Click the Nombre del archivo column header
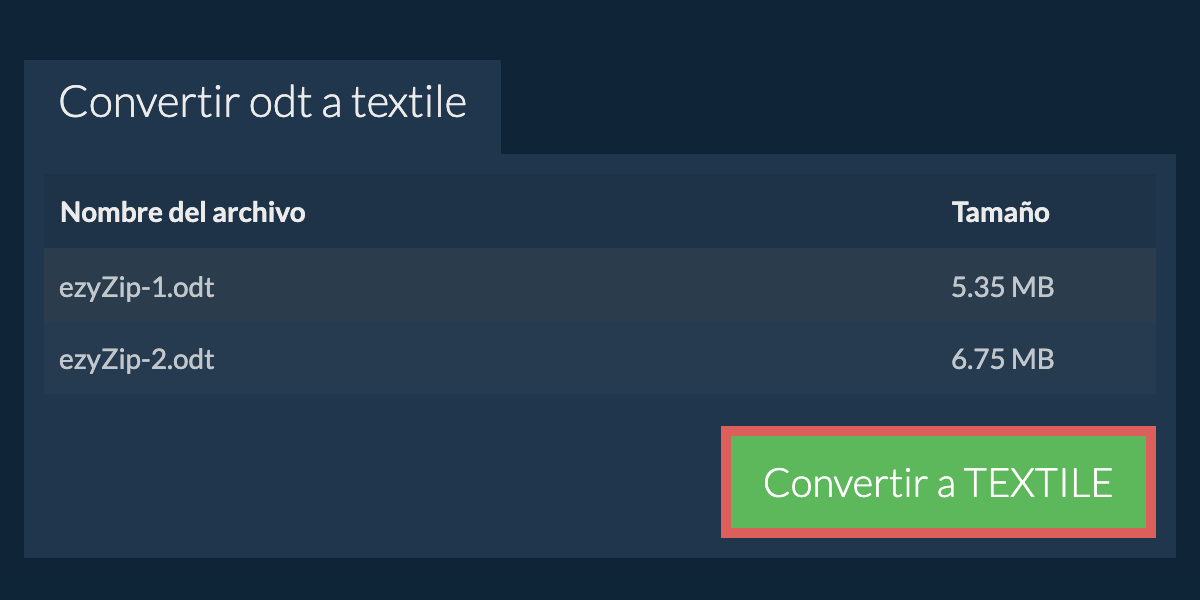Viewport: 1200px width, 600px height. click(x=183, y=212)
